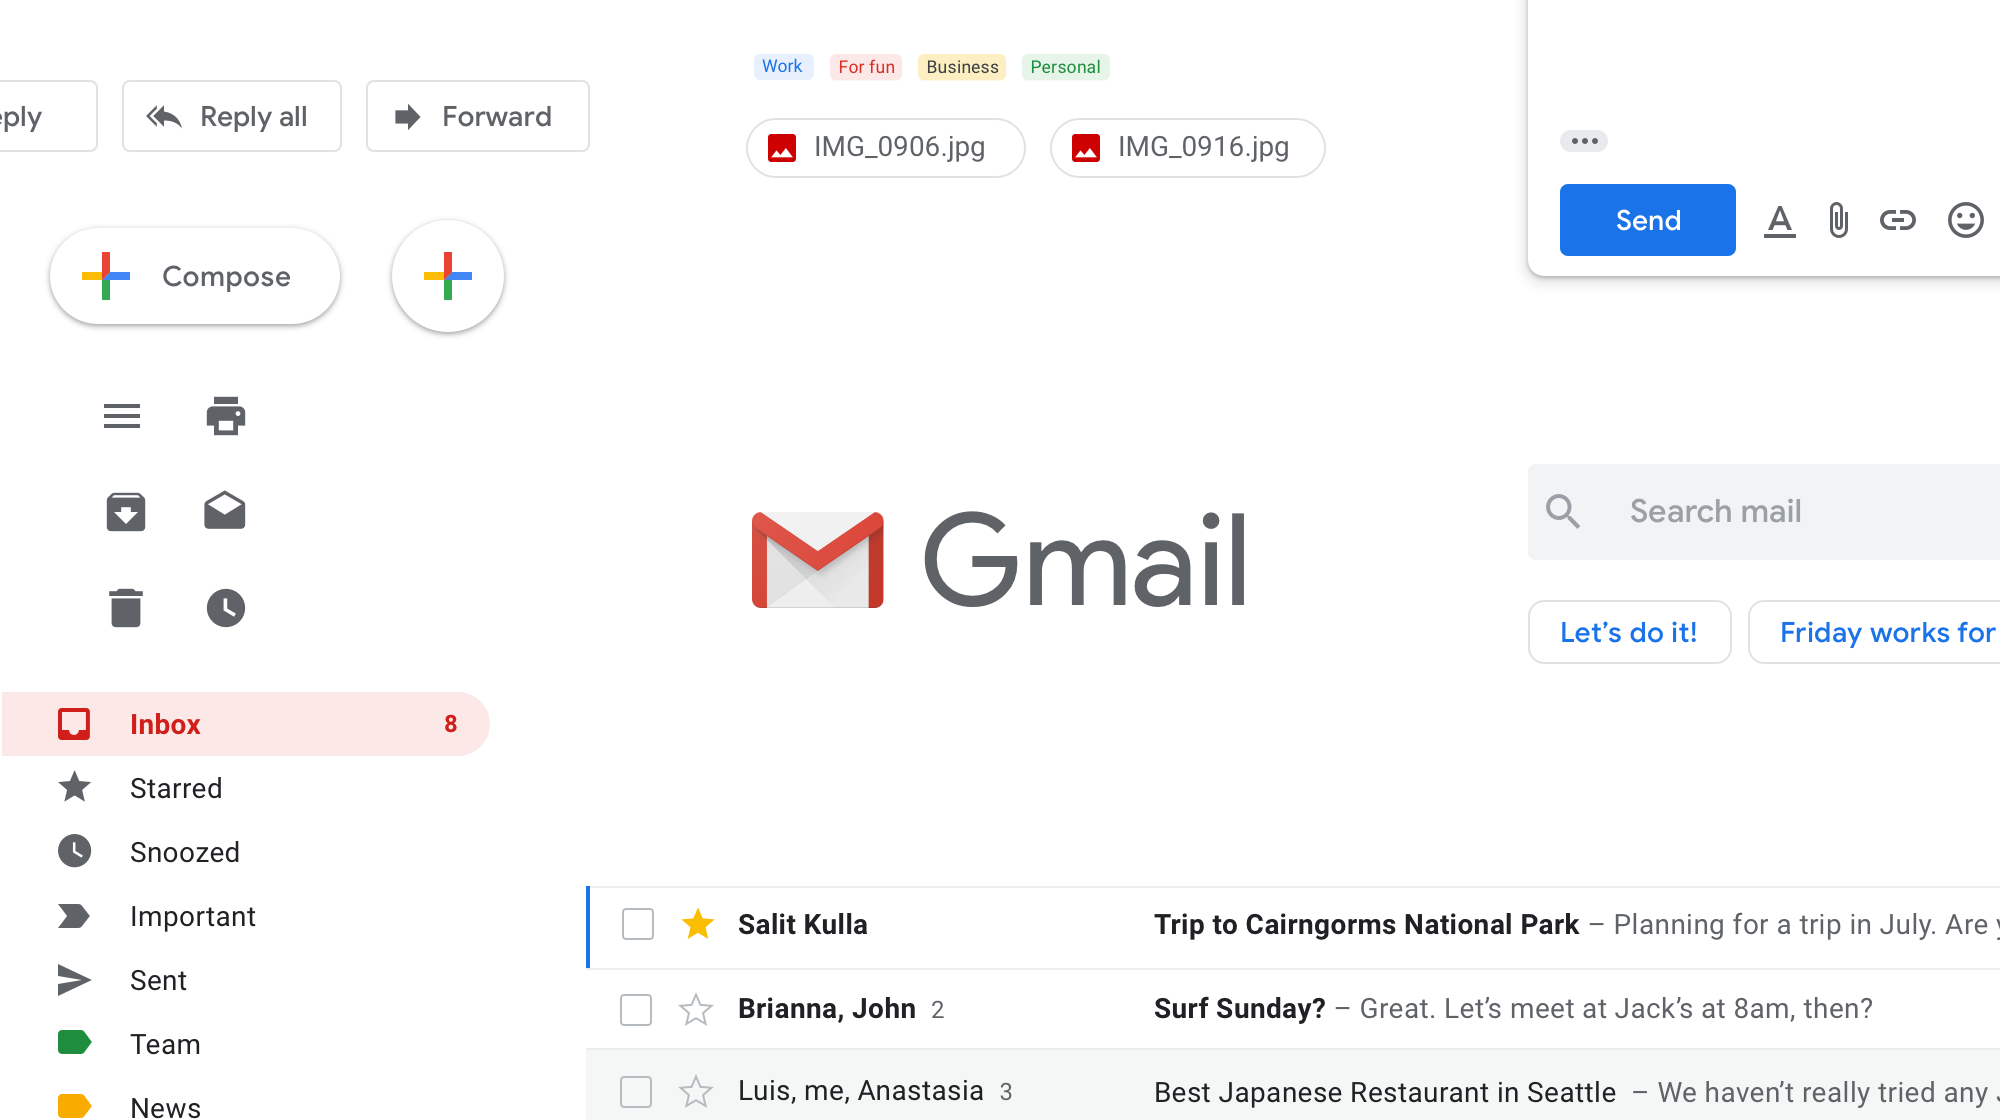Viewport: 2000px width, 1120px height.
Task: Open the Work label tag
Action: 782,65
